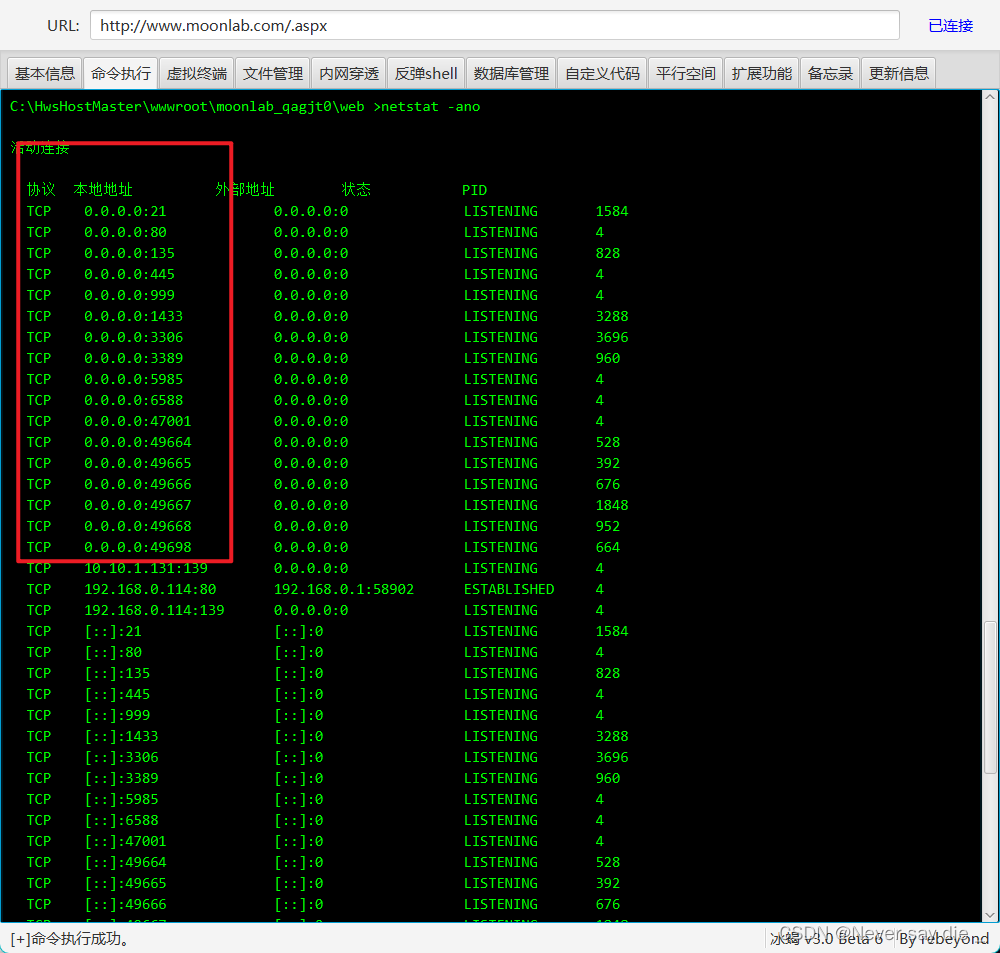
Task: Click local address 0.0.0.0:49664
Action: point(138,443)
